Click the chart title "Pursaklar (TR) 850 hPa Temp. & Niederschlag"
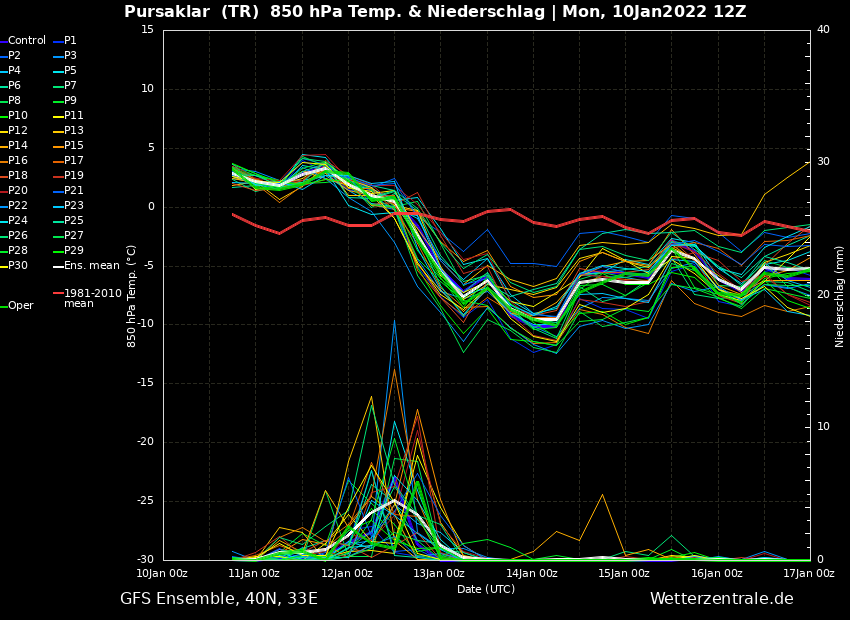Image resolution: width=850 pixels, height=620 pixels. 334,11
